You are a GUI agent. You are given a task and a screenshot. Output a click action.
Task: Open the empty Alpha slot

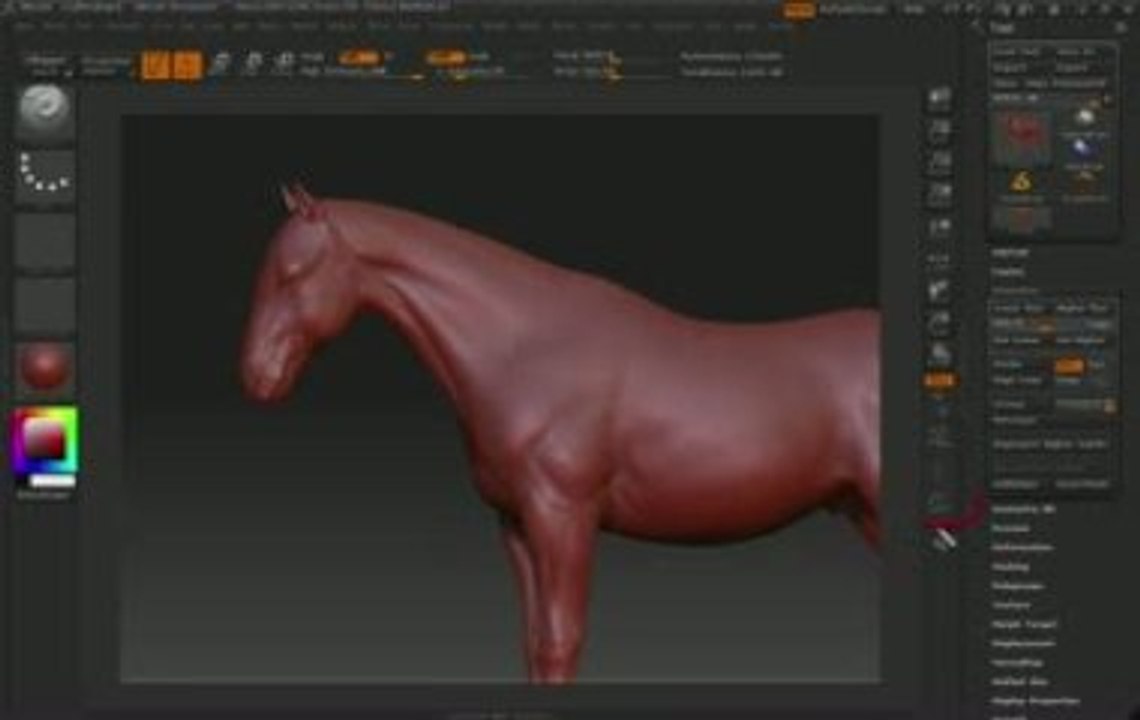pyautogui.click(x=44, y=240)
